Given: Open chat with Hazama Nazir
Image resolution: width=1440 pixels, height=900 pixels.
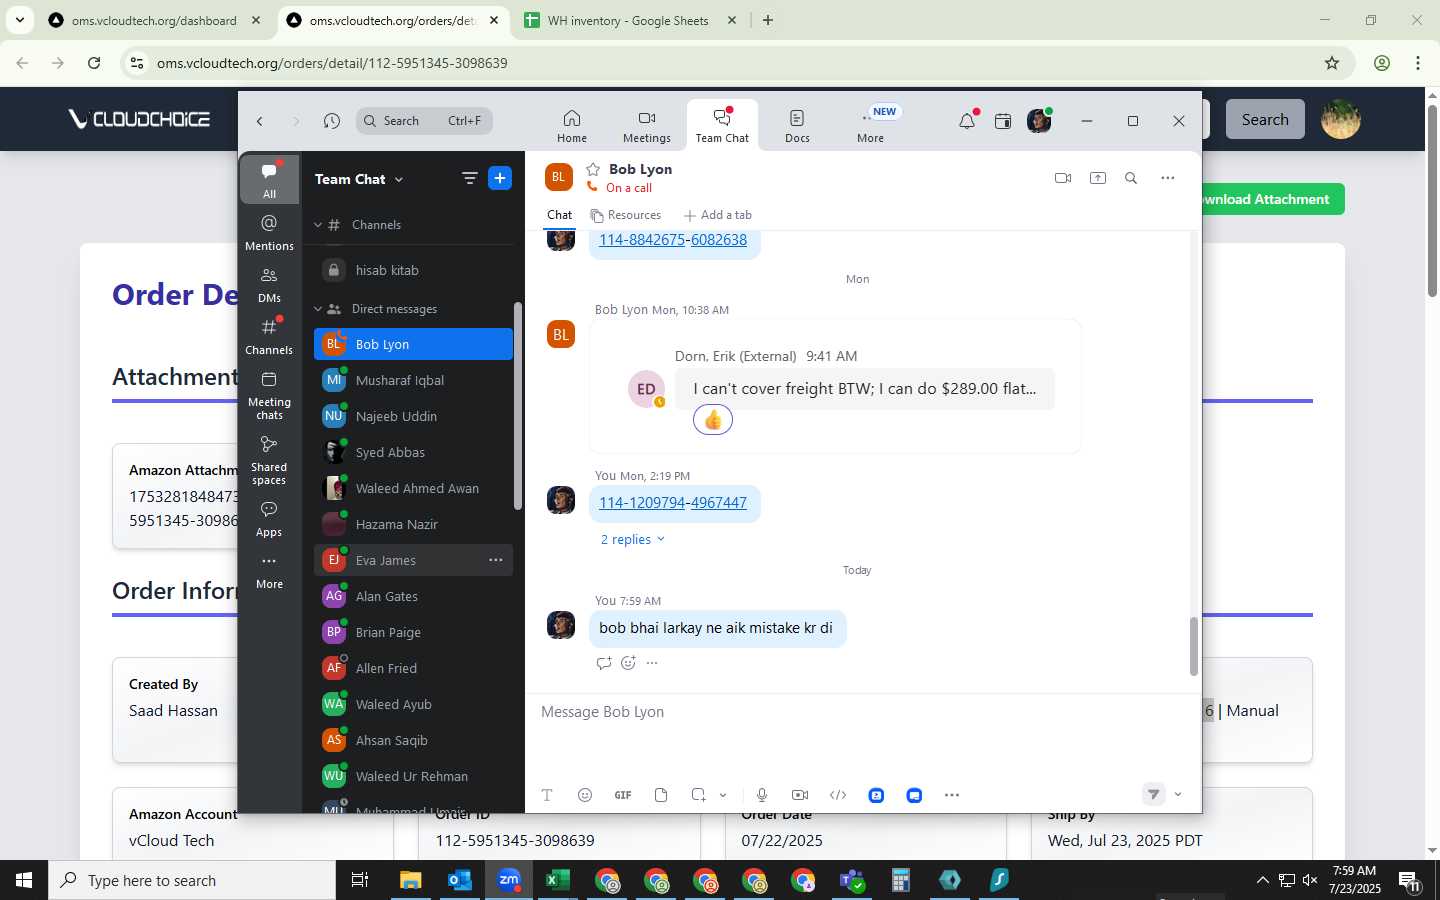Looking at the screenshot, I should [413, 524].
